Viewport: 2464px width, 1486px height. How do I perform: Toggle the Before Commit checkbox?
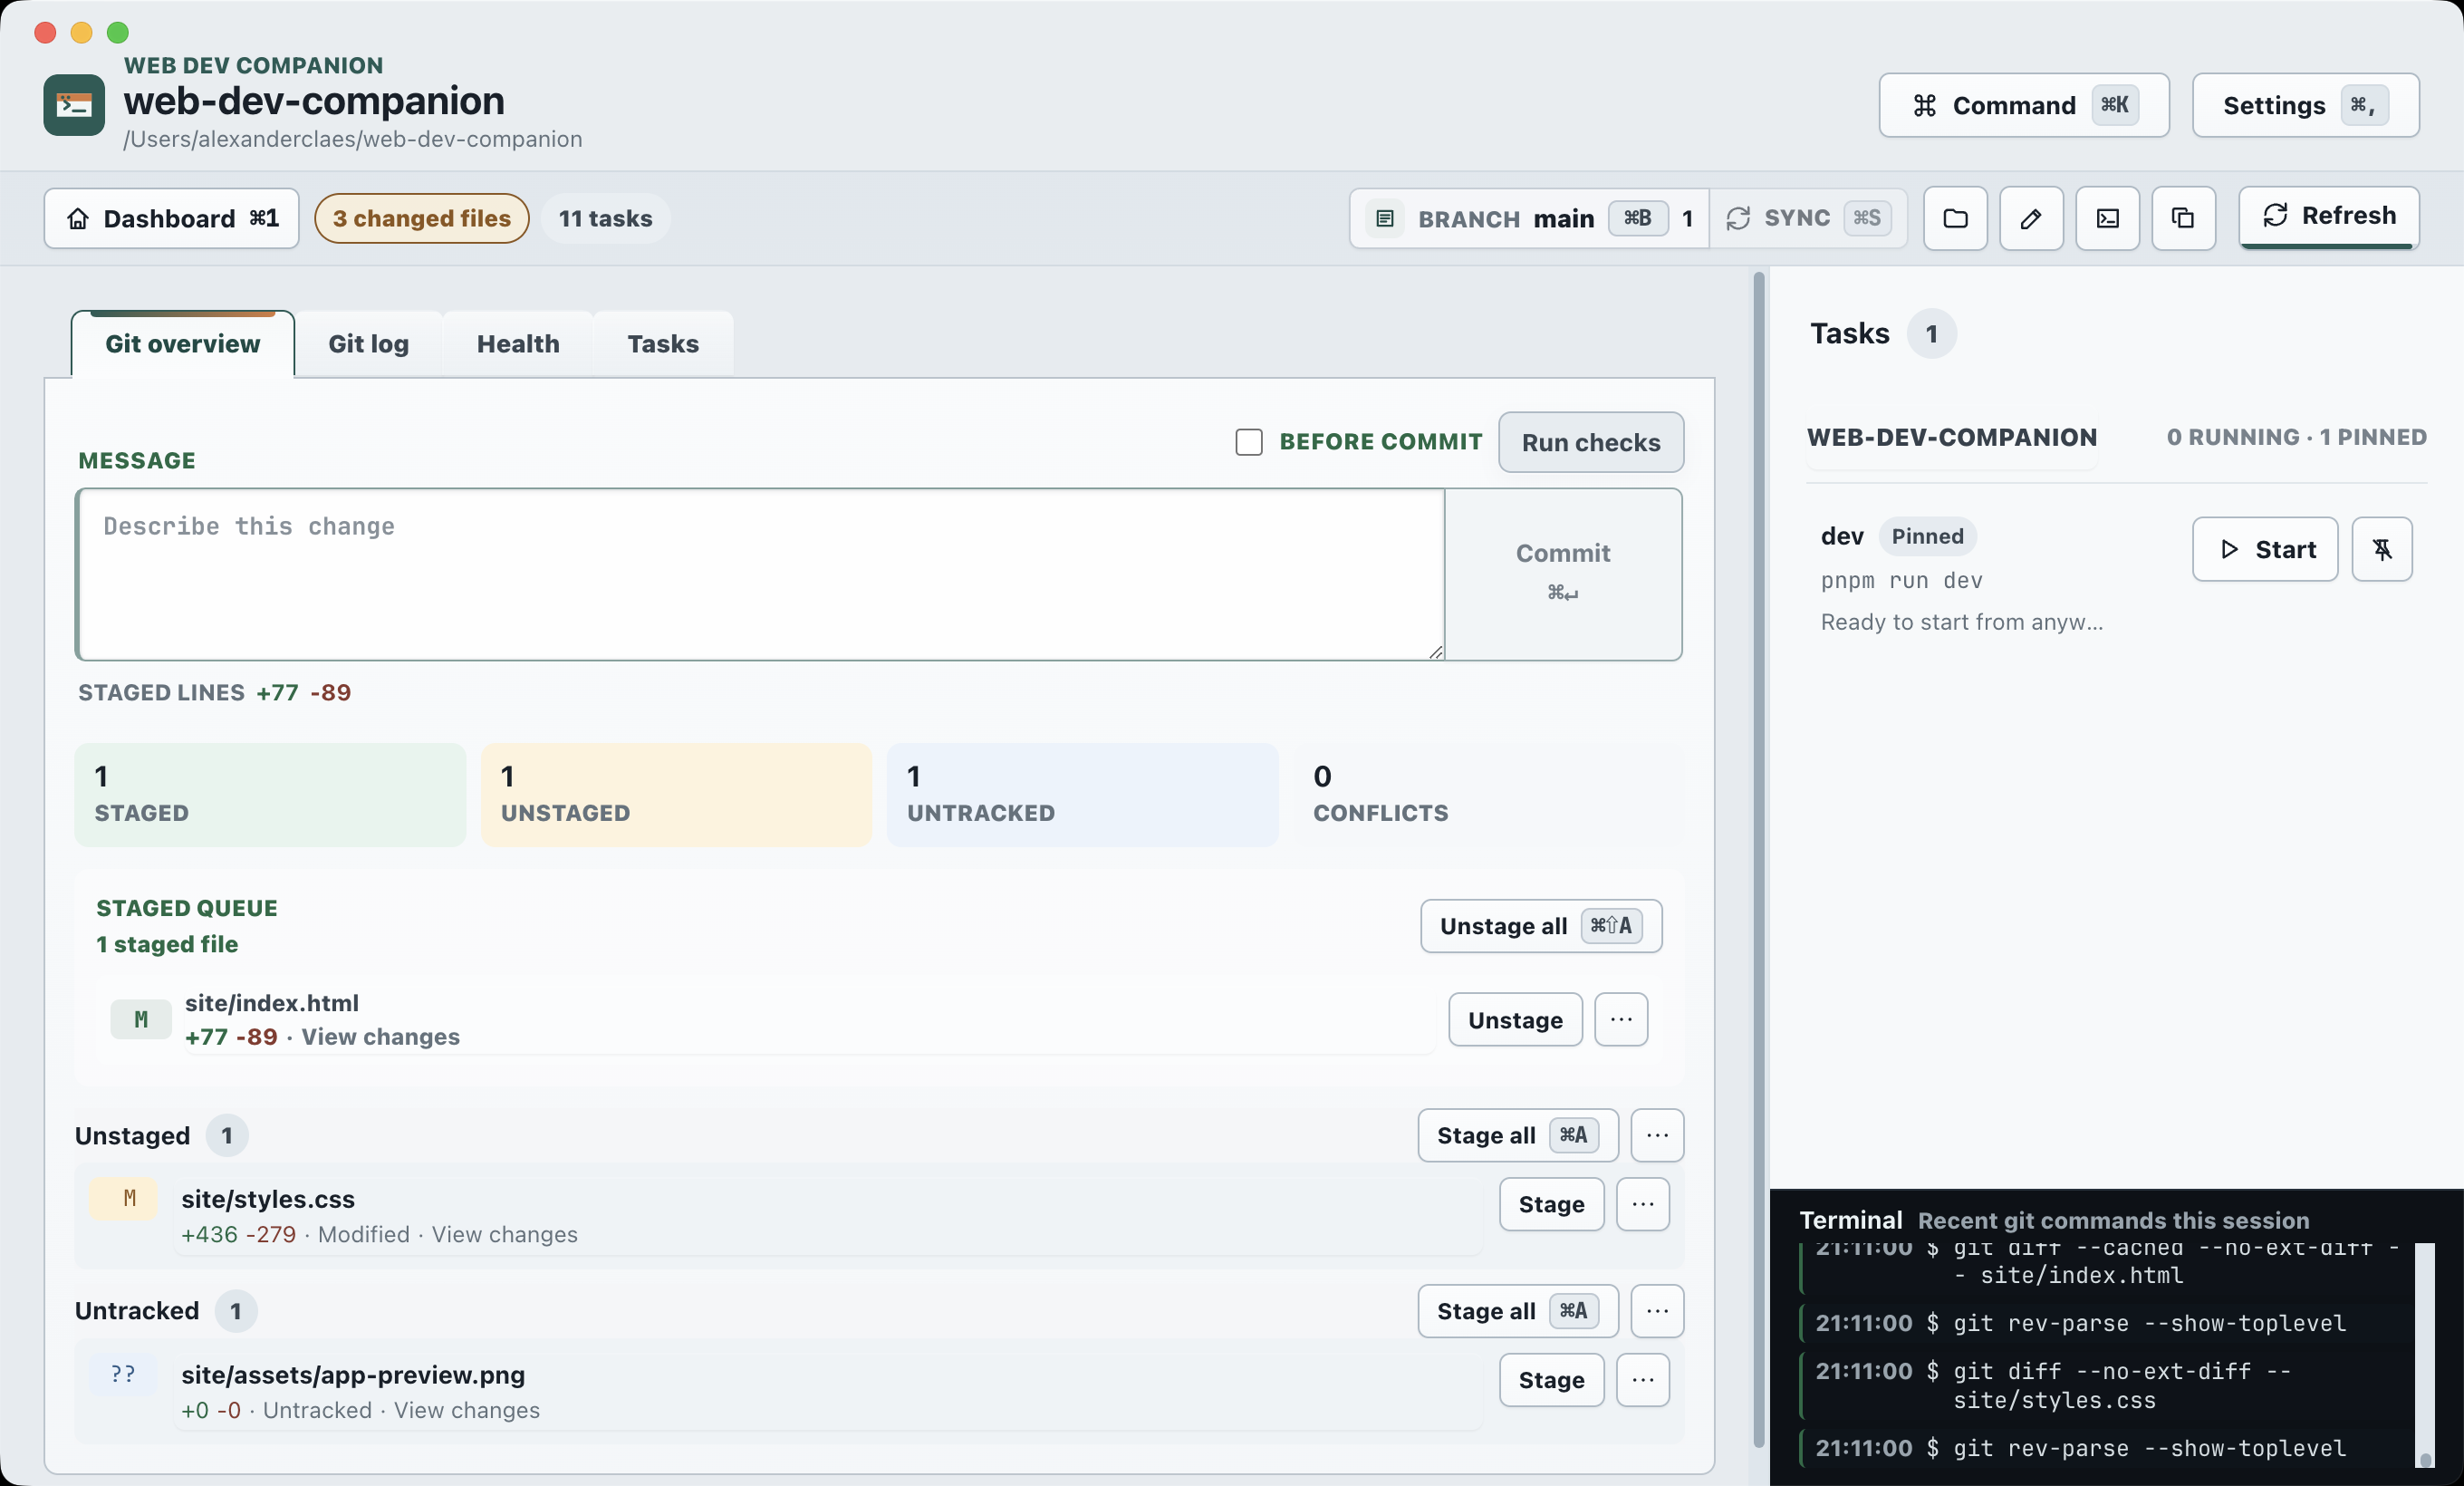pyautogui.click(x=1249, y=442)
